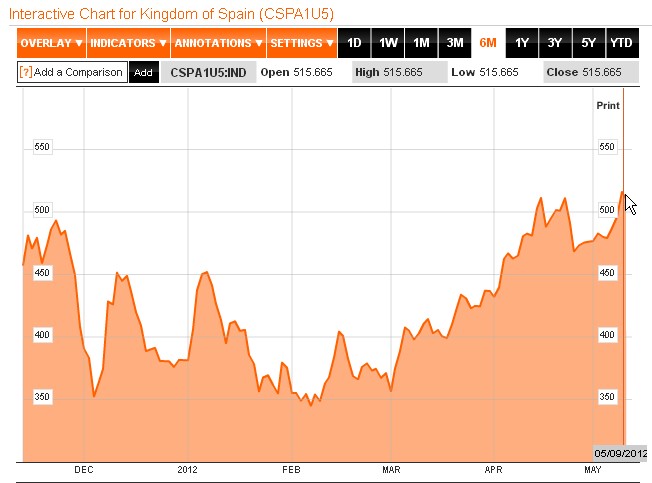Switch chart to 1Y view
This screenshot has height=483, width=652.
tap(522, 43)
